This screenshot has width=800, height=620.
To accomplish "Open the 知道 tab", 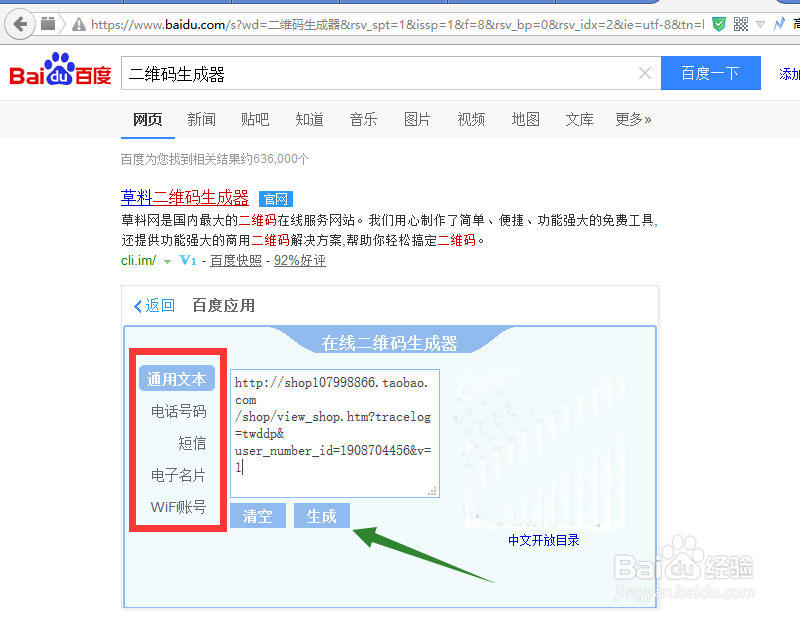I will click(x=309, y=119).
